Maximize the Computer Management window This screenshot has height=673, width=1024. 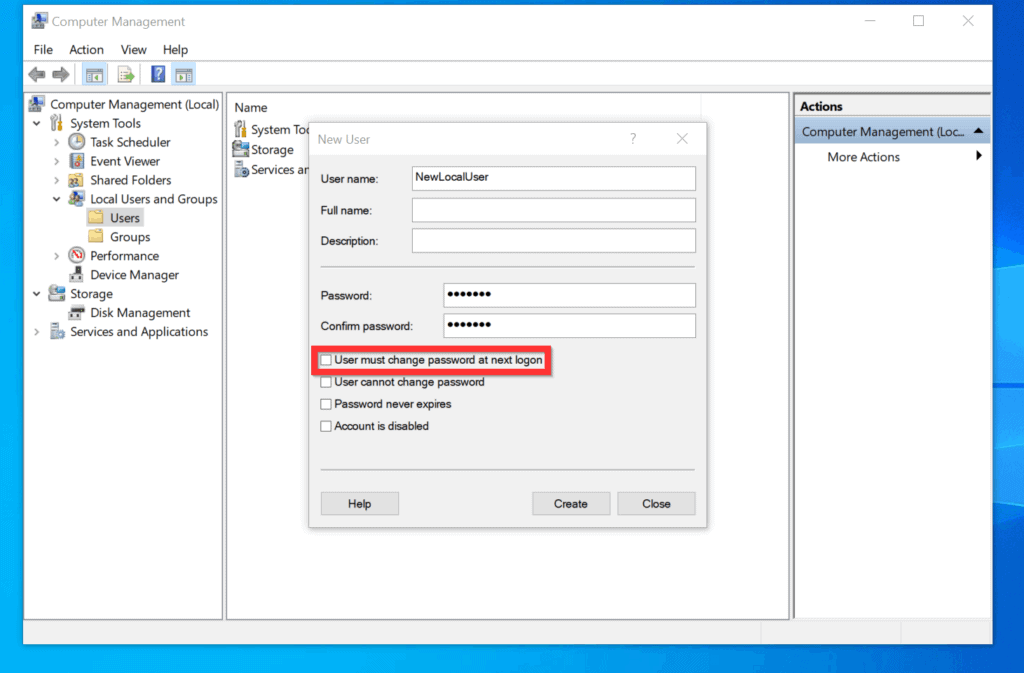(918, 21)
